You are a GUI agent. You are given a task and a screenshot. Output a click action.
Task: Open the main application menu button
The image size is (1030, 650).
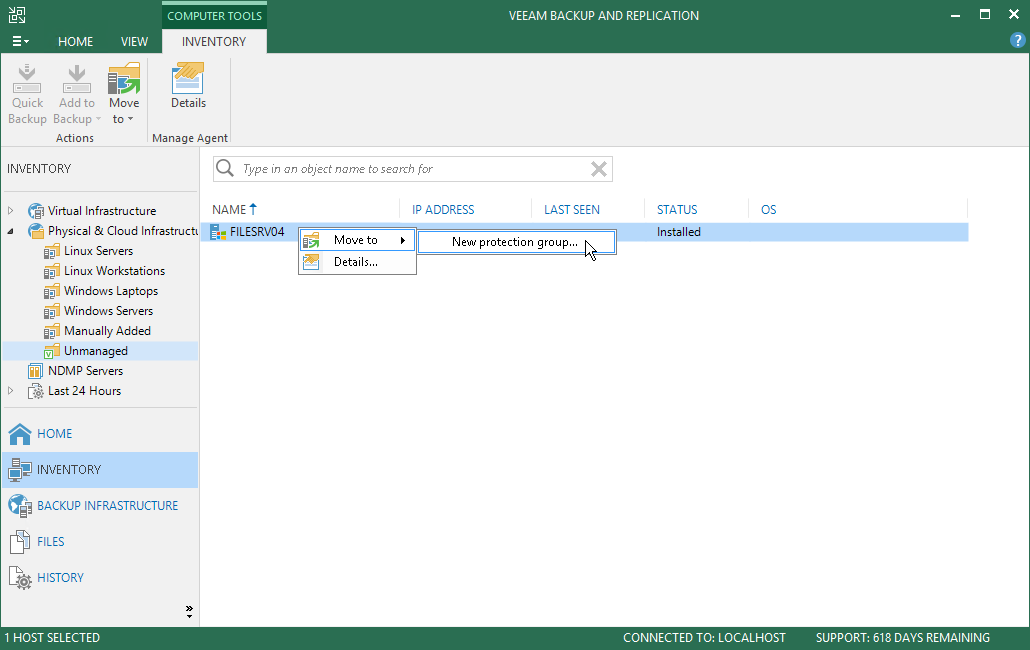coord(20,41)
